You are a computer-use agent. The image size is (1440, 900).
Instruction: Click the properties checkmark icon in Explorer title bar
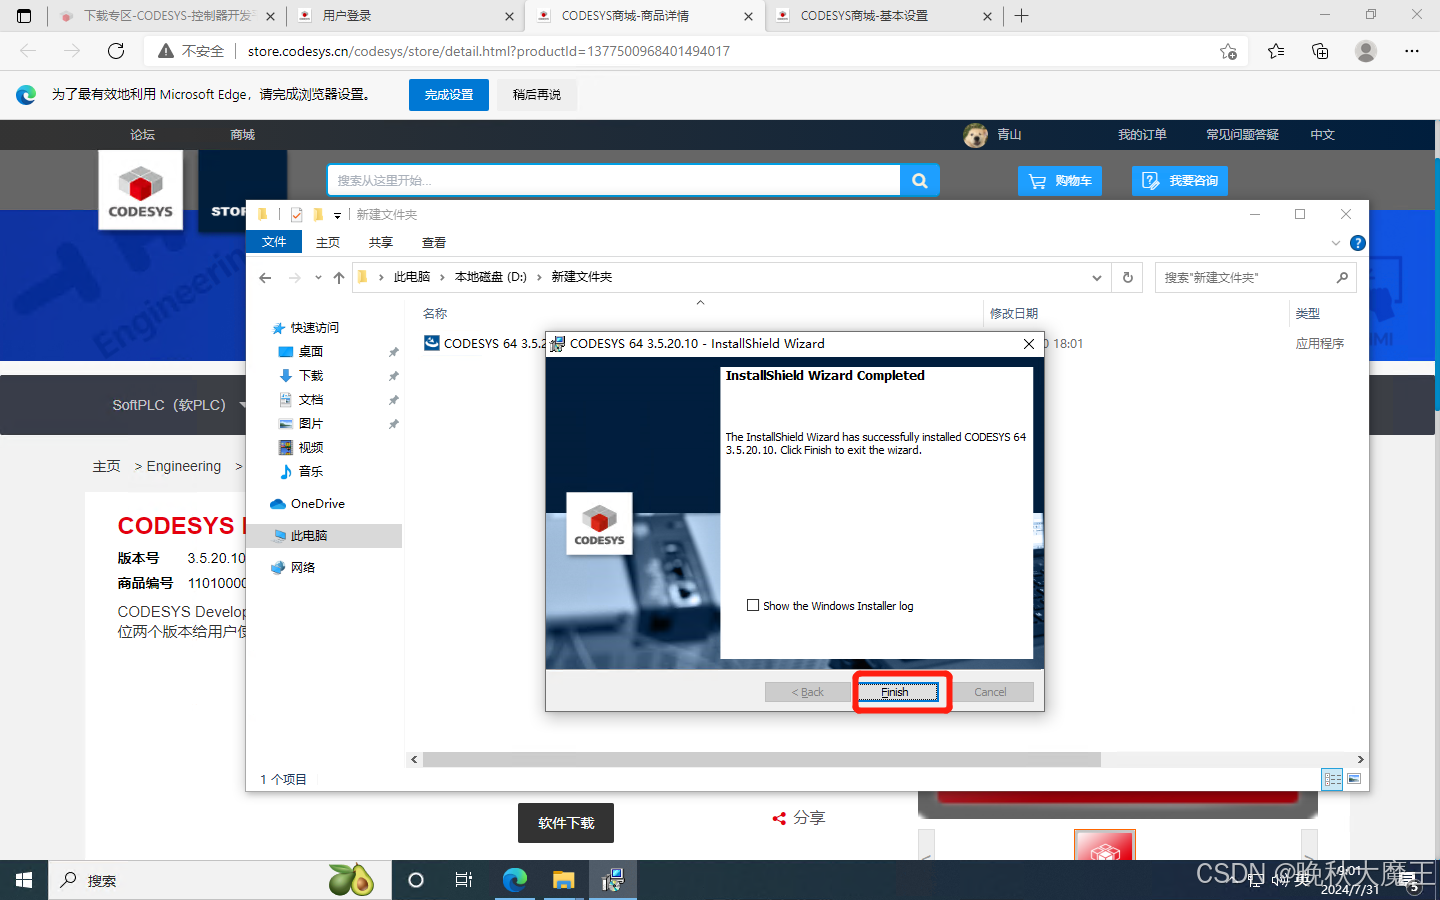click(x=296, y=215)
